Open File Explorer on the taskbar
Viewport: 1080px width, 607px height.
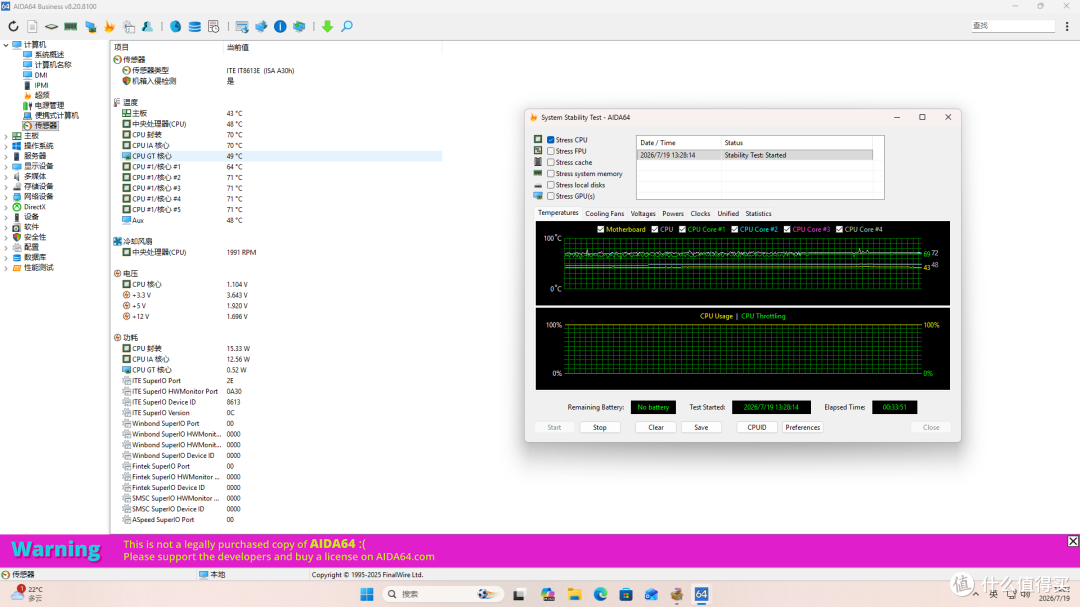[x=574, y=594]
